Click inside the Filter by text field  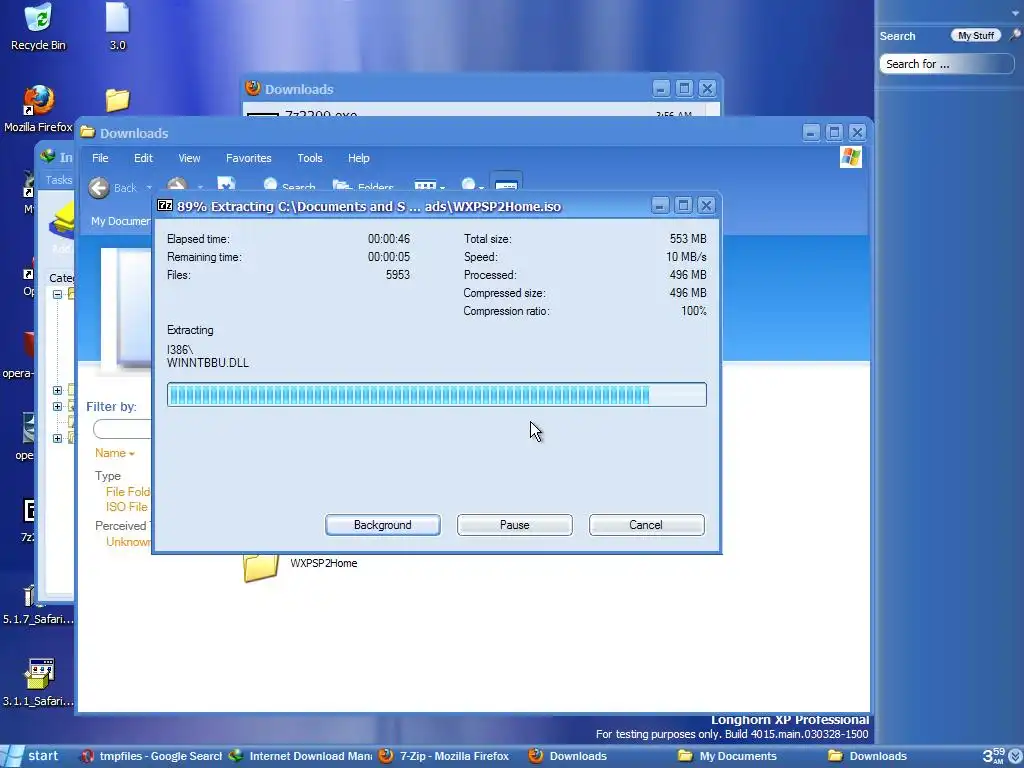point(122,429)
